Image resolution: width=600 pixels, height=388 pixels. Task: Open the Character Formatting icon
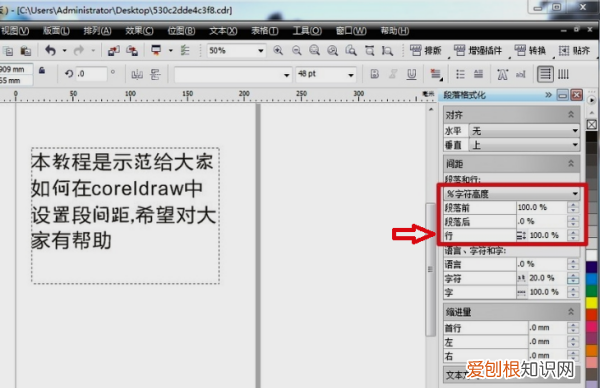[502, 74]
